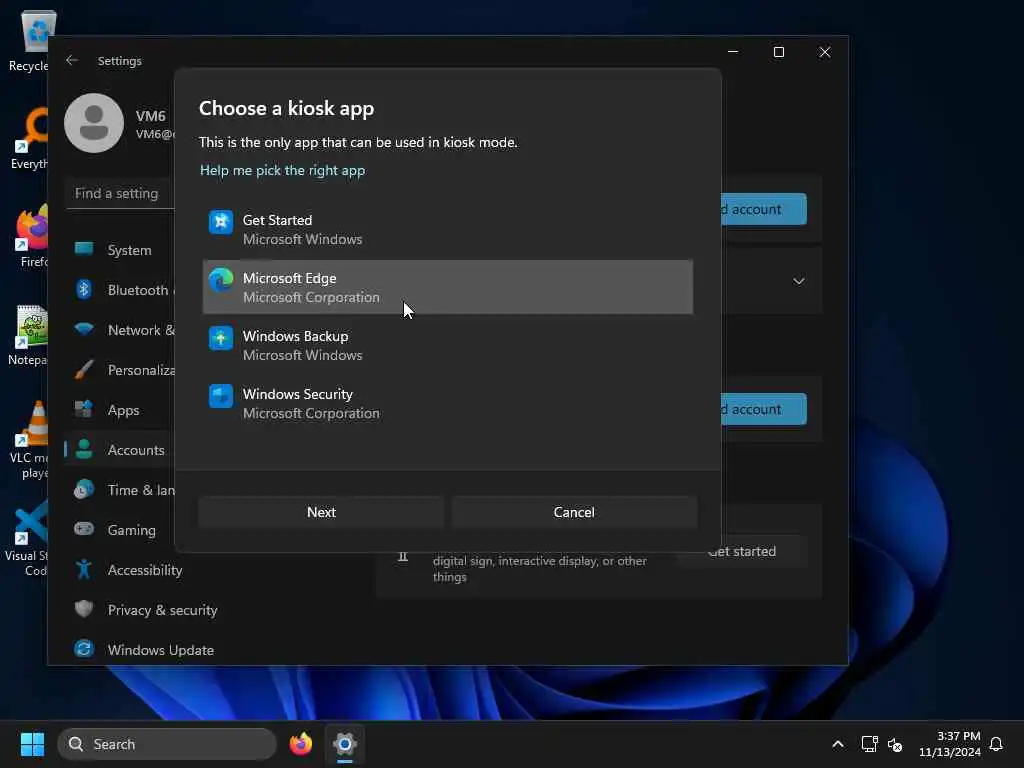Open Windows Update icon in sidebar
Image resolution: width=1024 pixels, height=768 pixels.
(84, 649)
